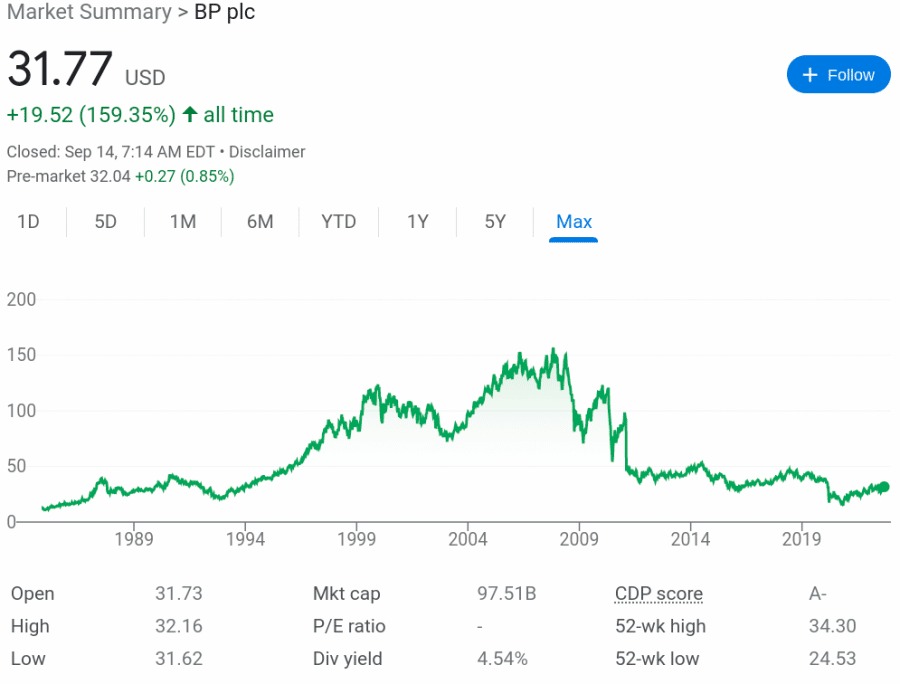Image resolution: width=900 pixels, height=684 pixels.
Task: Click the plus icon in the Follow button
Action: tap(808, 74)
